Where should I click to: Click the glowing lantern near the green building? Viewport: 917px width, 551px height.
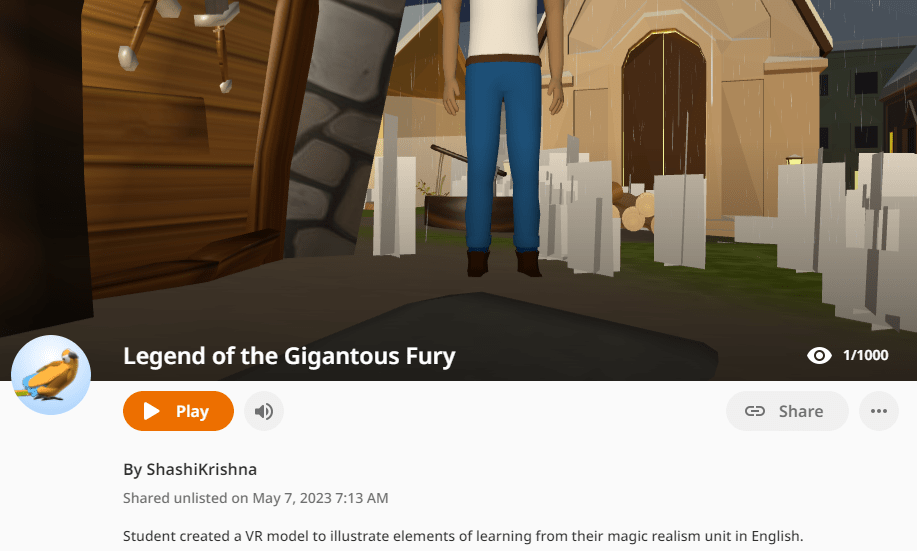tap(794, 159)
